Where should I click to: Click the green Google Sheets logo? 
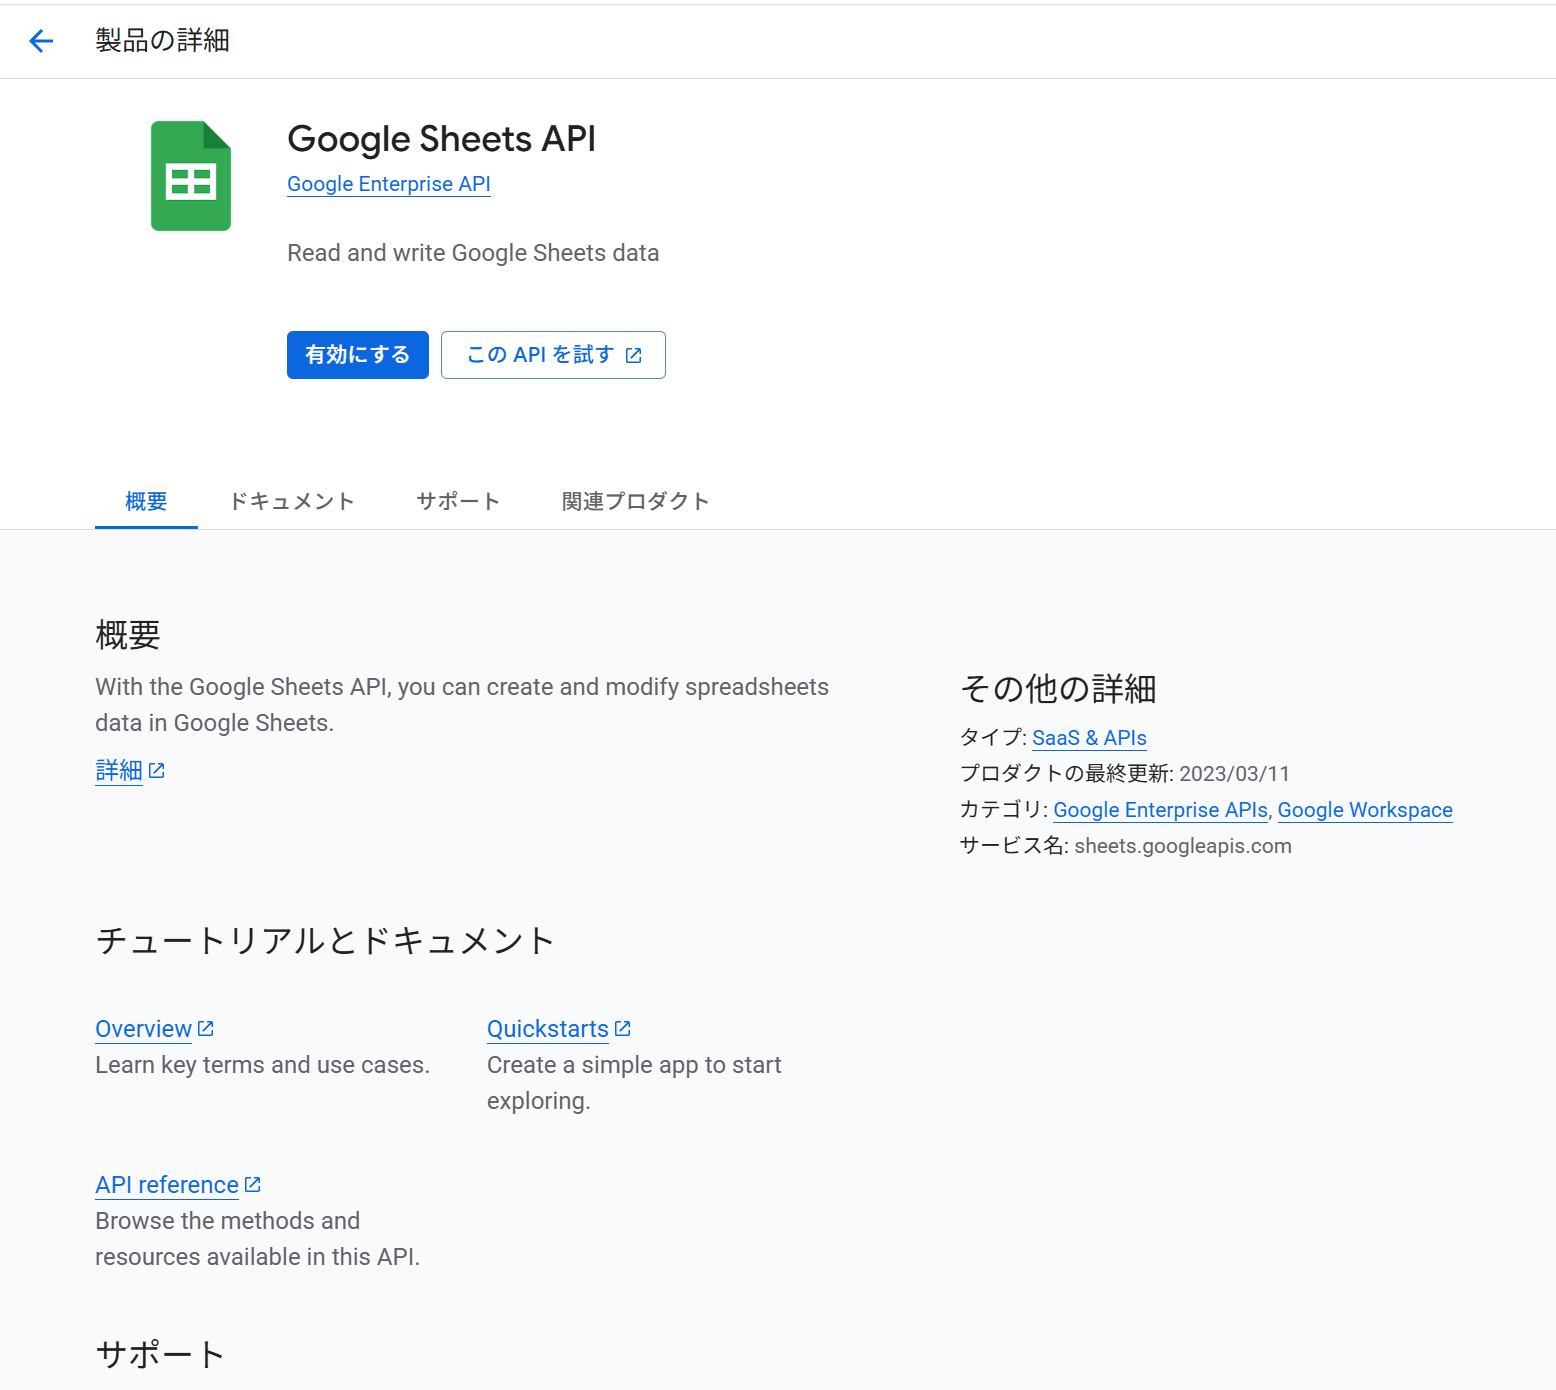click(x=191, y=176)
